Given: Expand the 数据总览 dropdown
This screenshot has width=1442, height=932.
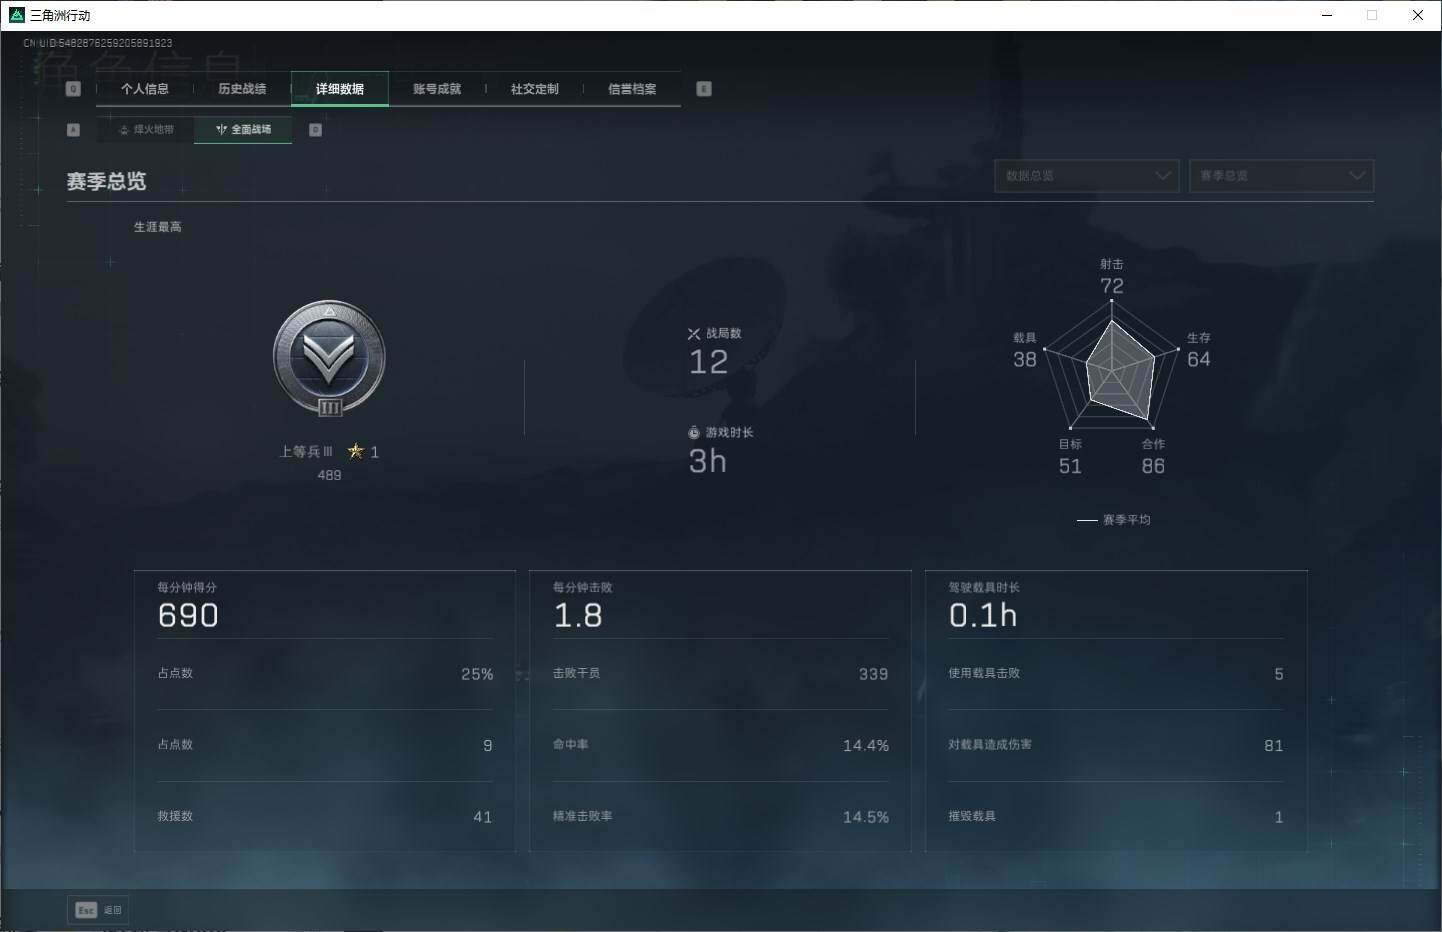Looking at the screenshot, I should (x=1086, y=176).
